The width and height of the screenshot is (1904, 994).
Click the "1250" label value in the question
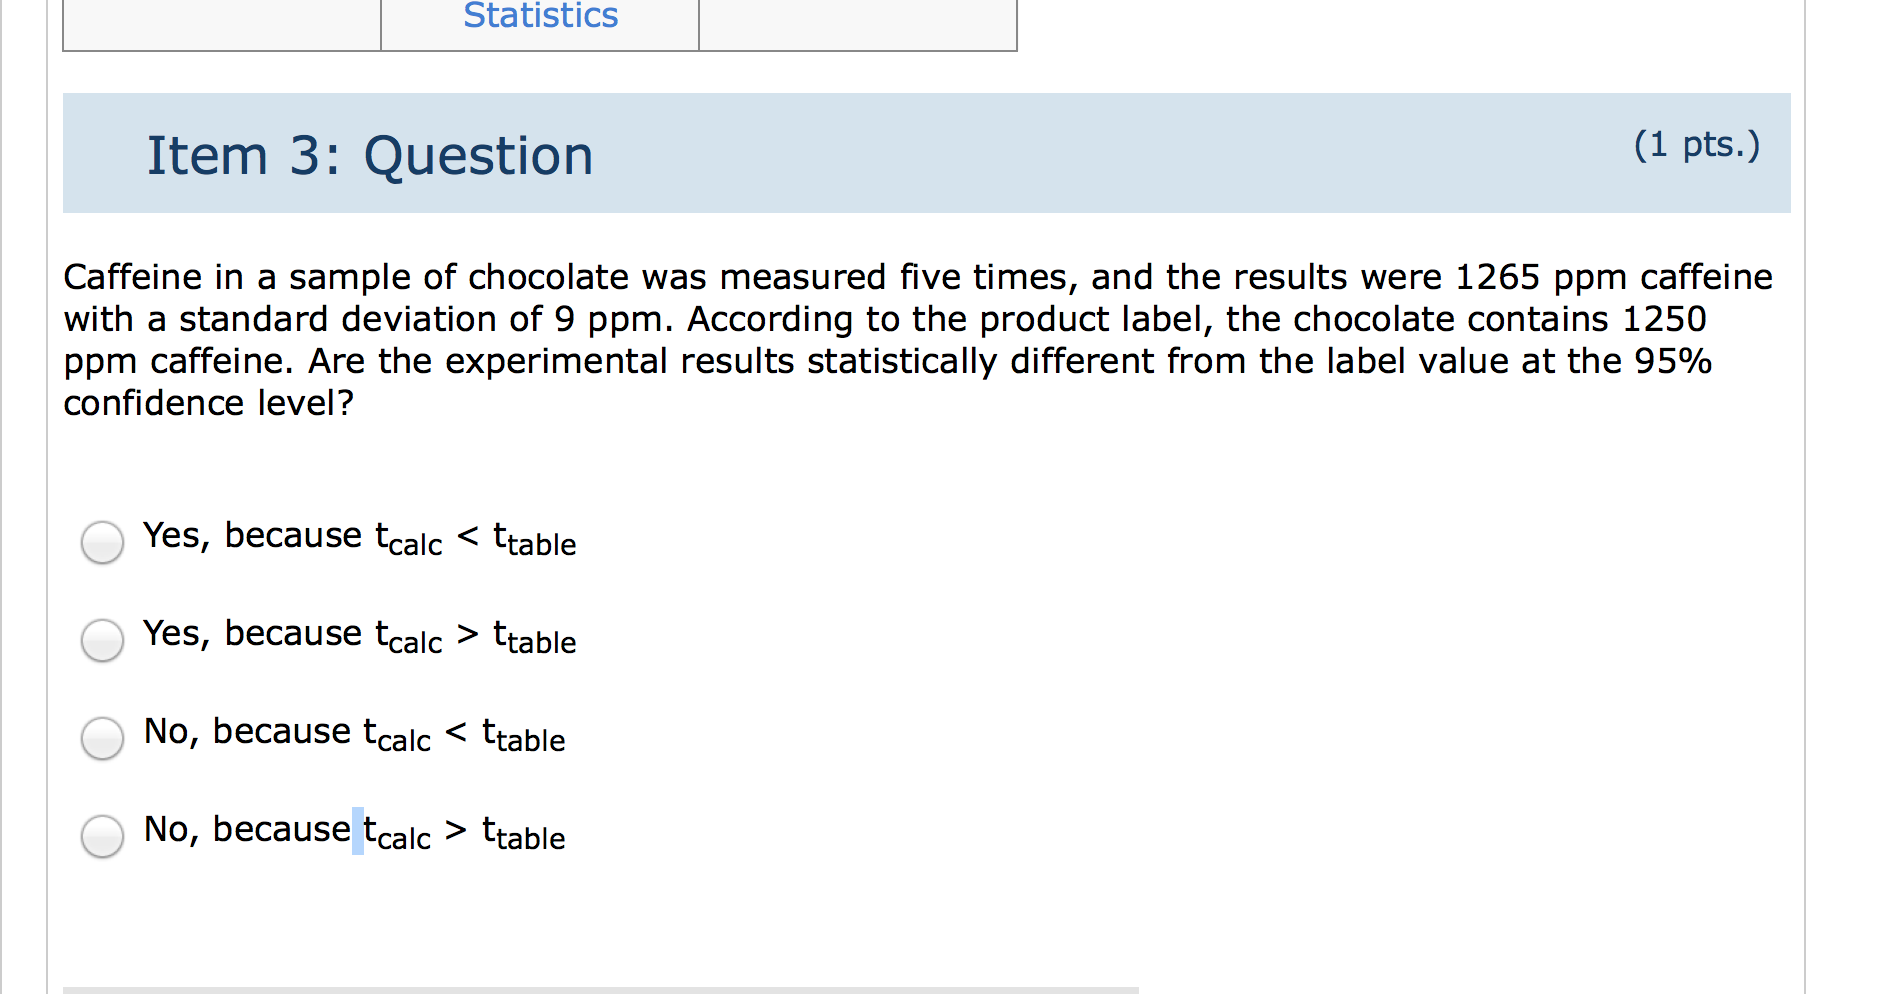coord(1664,319)
